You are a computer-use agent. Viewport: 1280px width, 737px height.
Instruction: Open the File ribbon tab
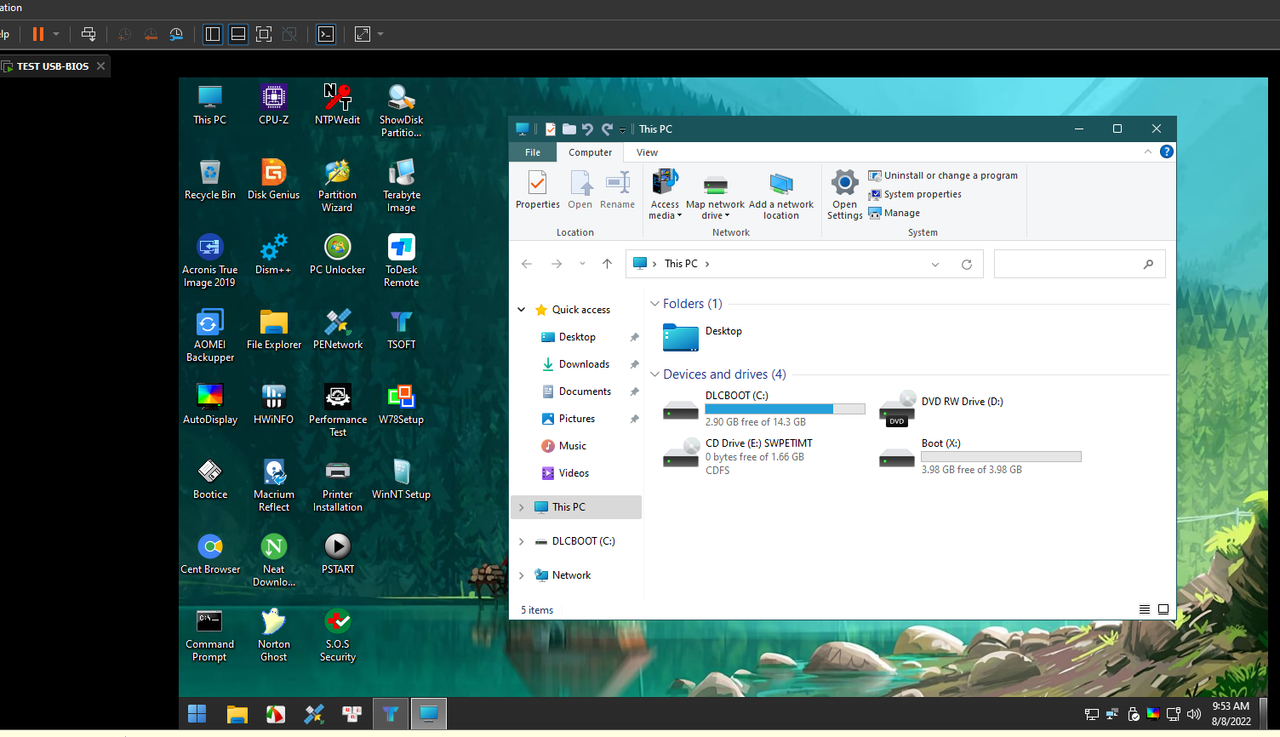coord(533,152)
